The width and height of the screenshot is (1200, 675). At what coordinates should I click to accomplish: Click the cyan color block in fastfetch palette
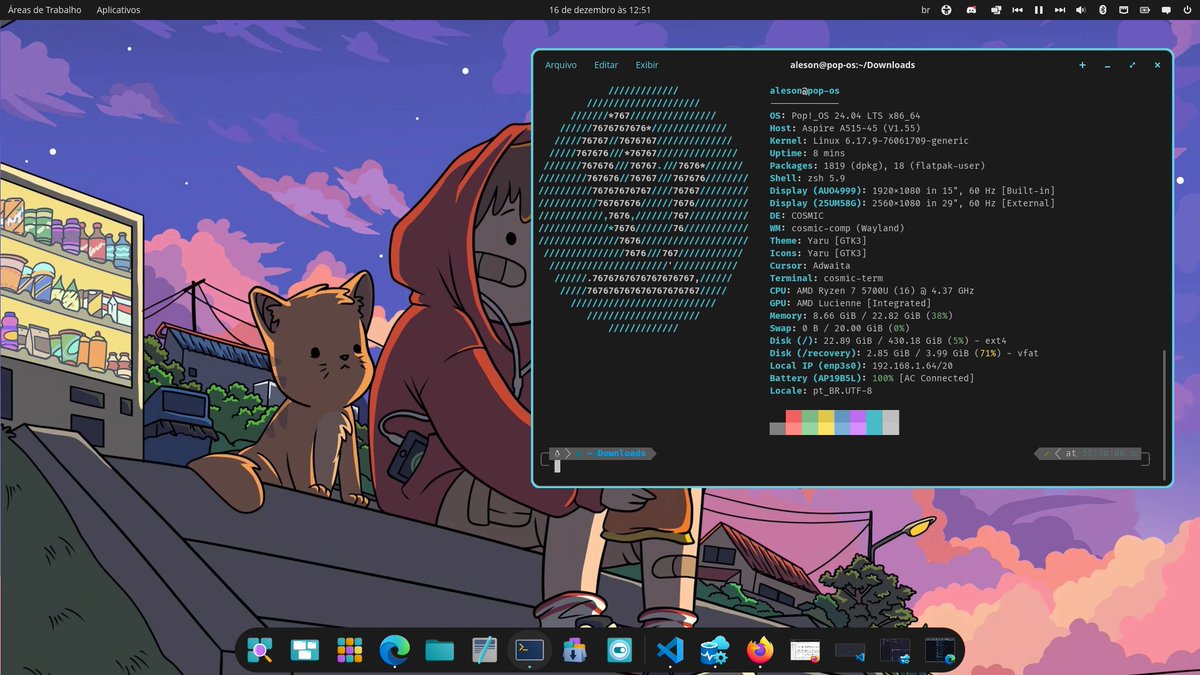(x=874, y=422)
